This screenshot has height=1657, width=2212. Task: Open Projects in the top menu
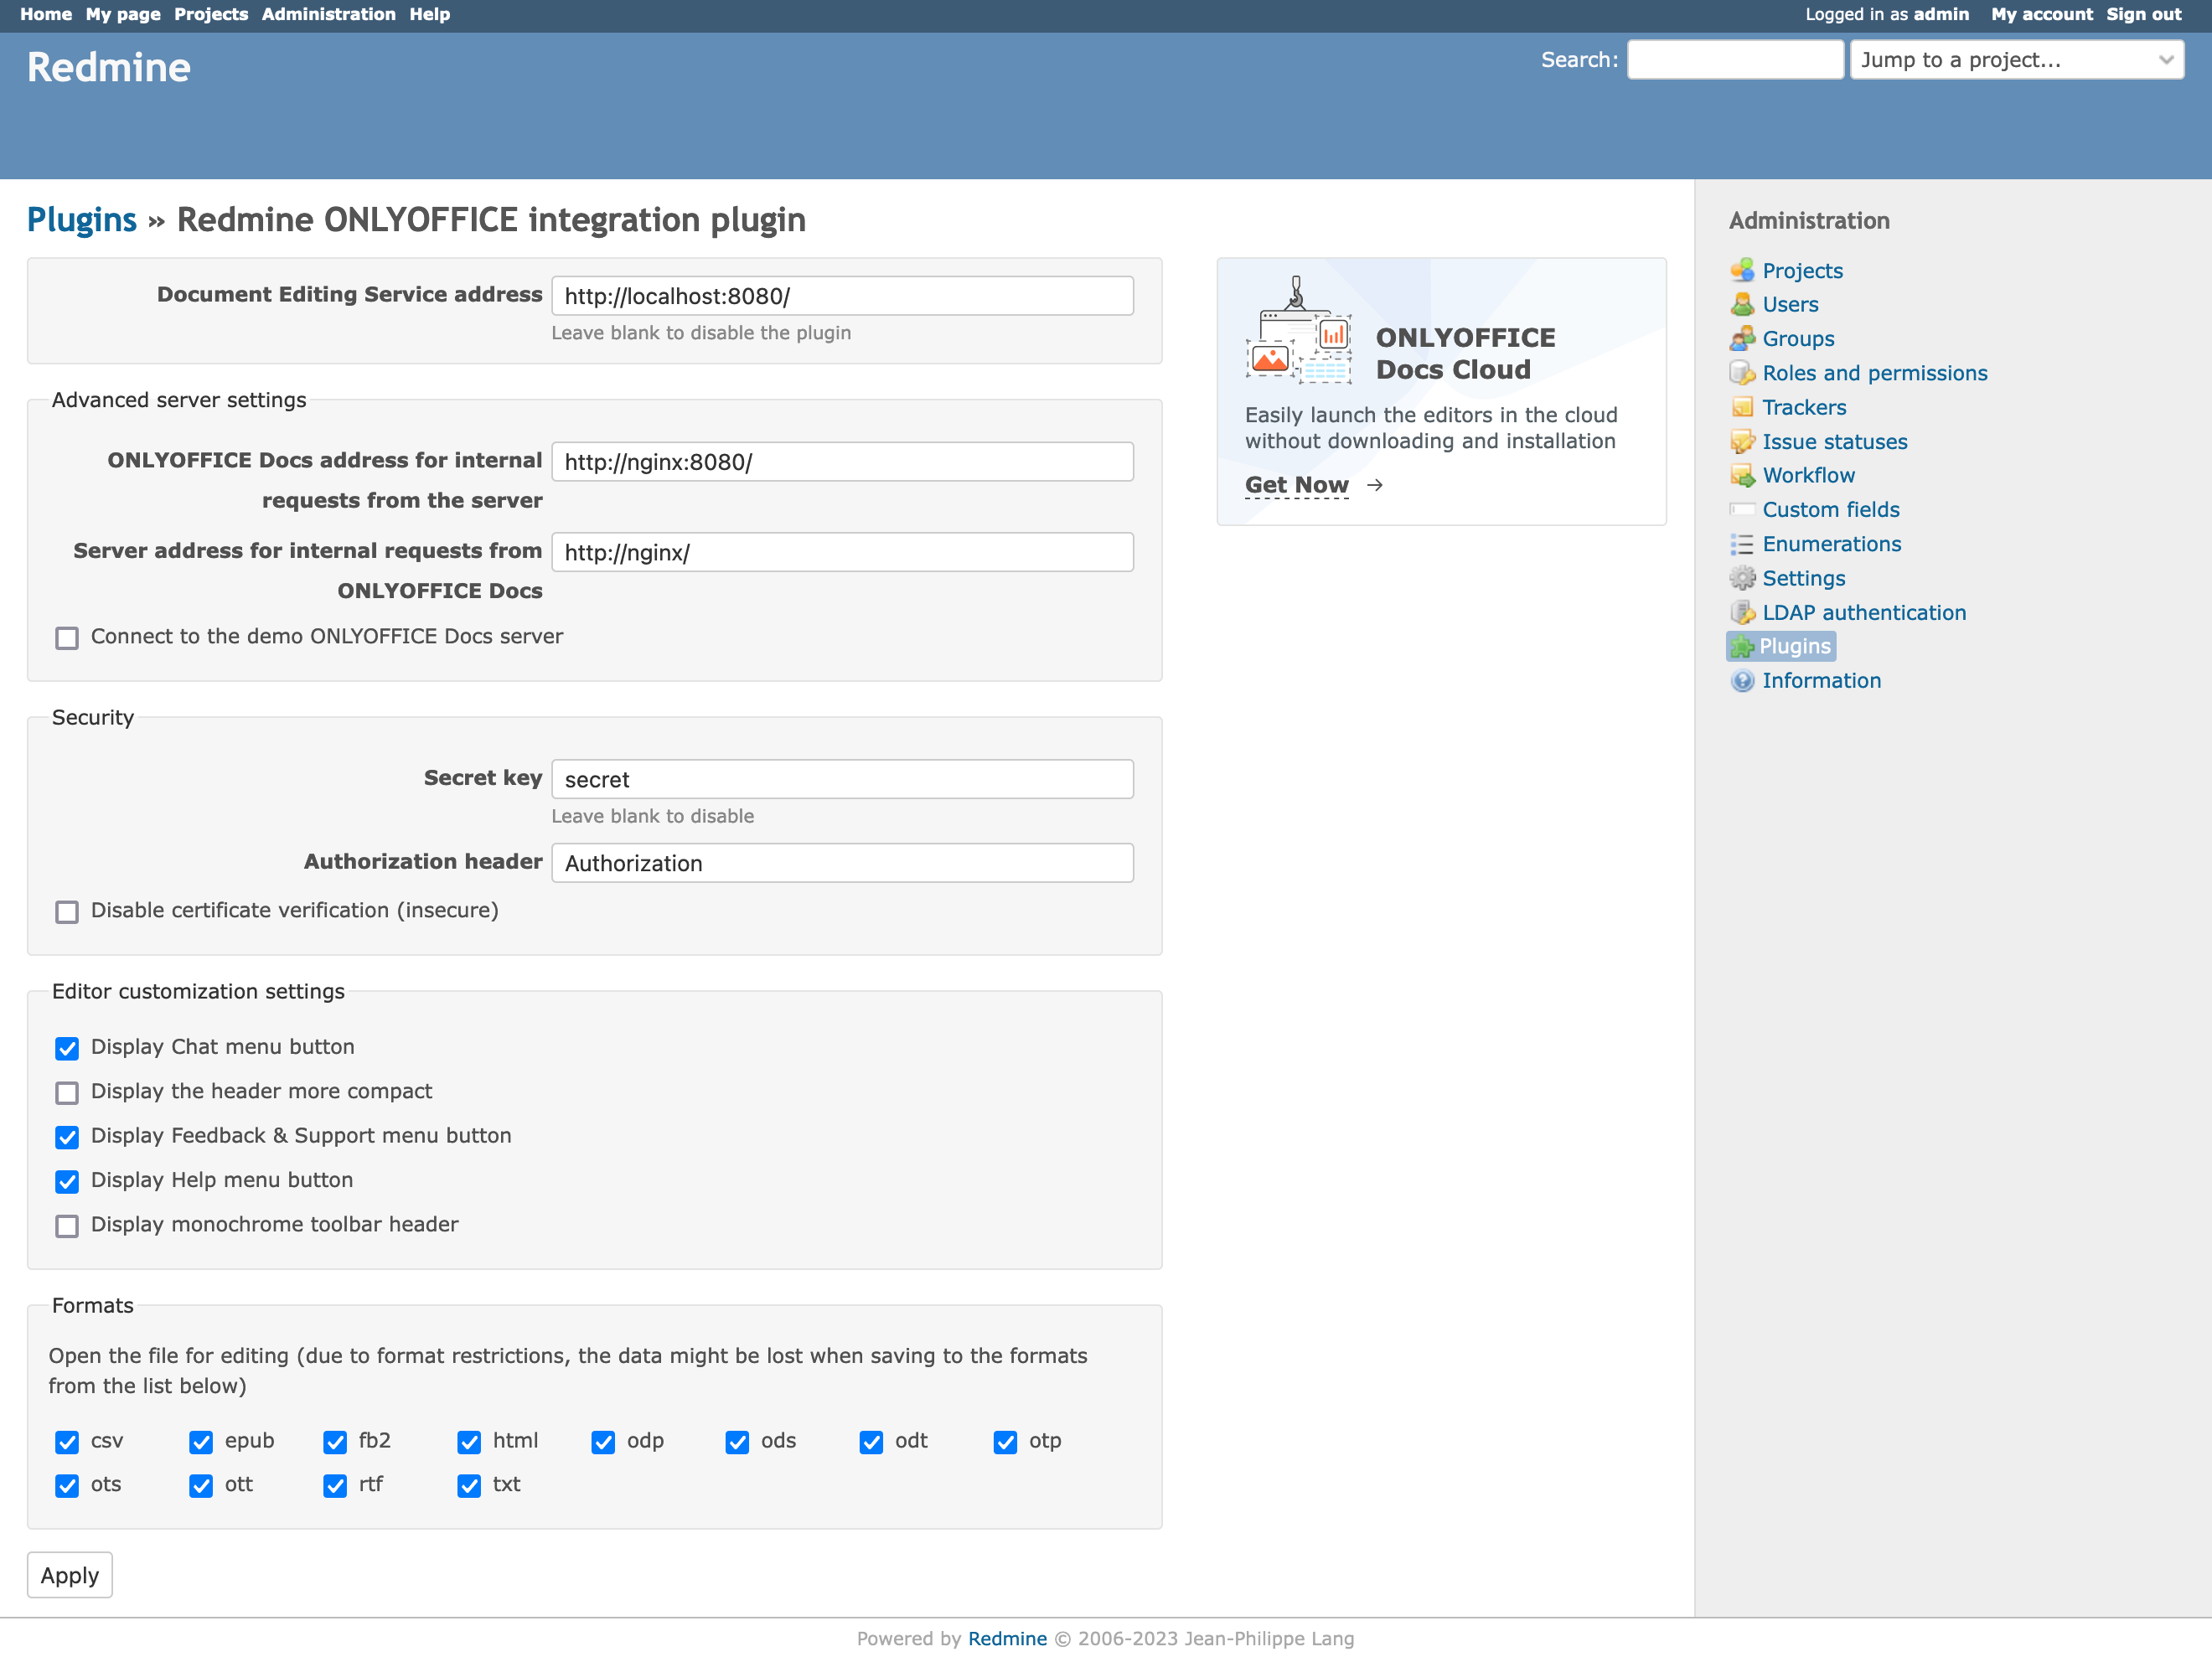pos(211,14)
